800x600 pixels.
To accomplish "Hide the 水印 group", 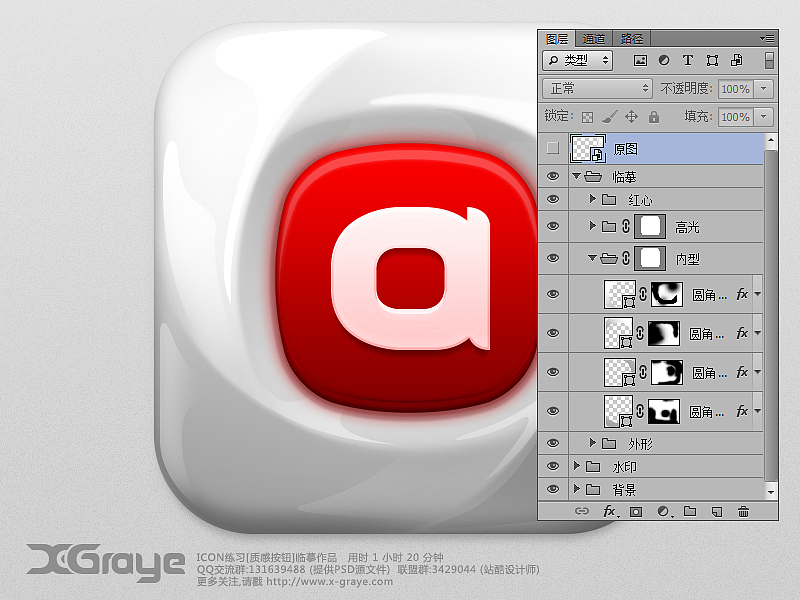I will click(x=553, y=466).
